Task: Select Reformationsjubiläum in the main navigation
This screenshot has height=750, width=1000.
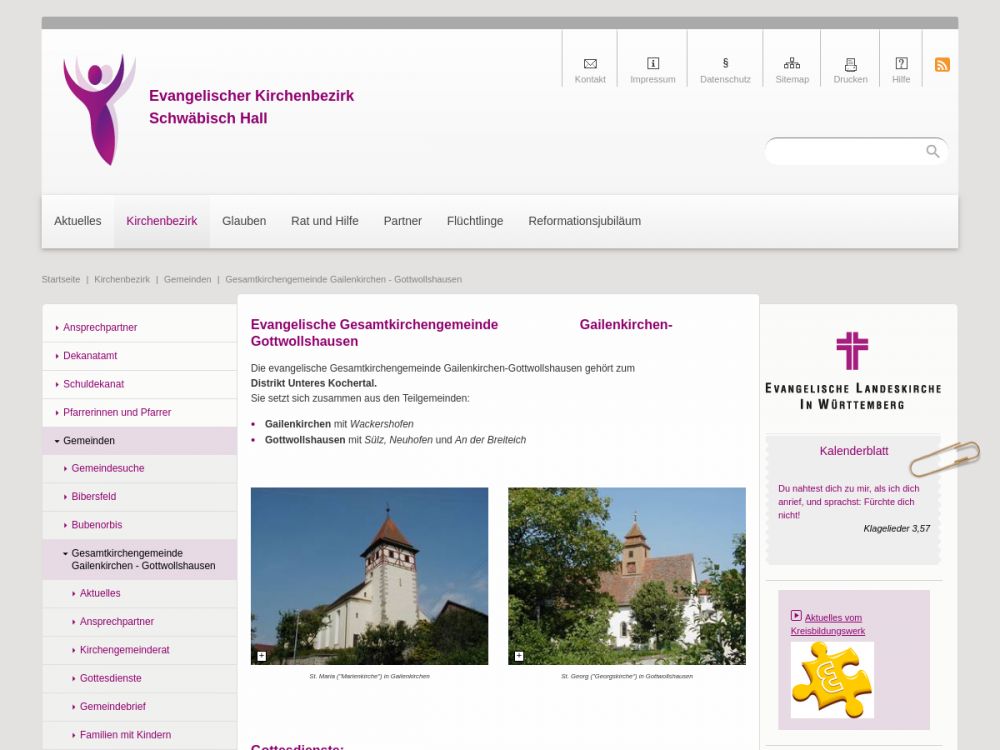Action: coord(584,221)
